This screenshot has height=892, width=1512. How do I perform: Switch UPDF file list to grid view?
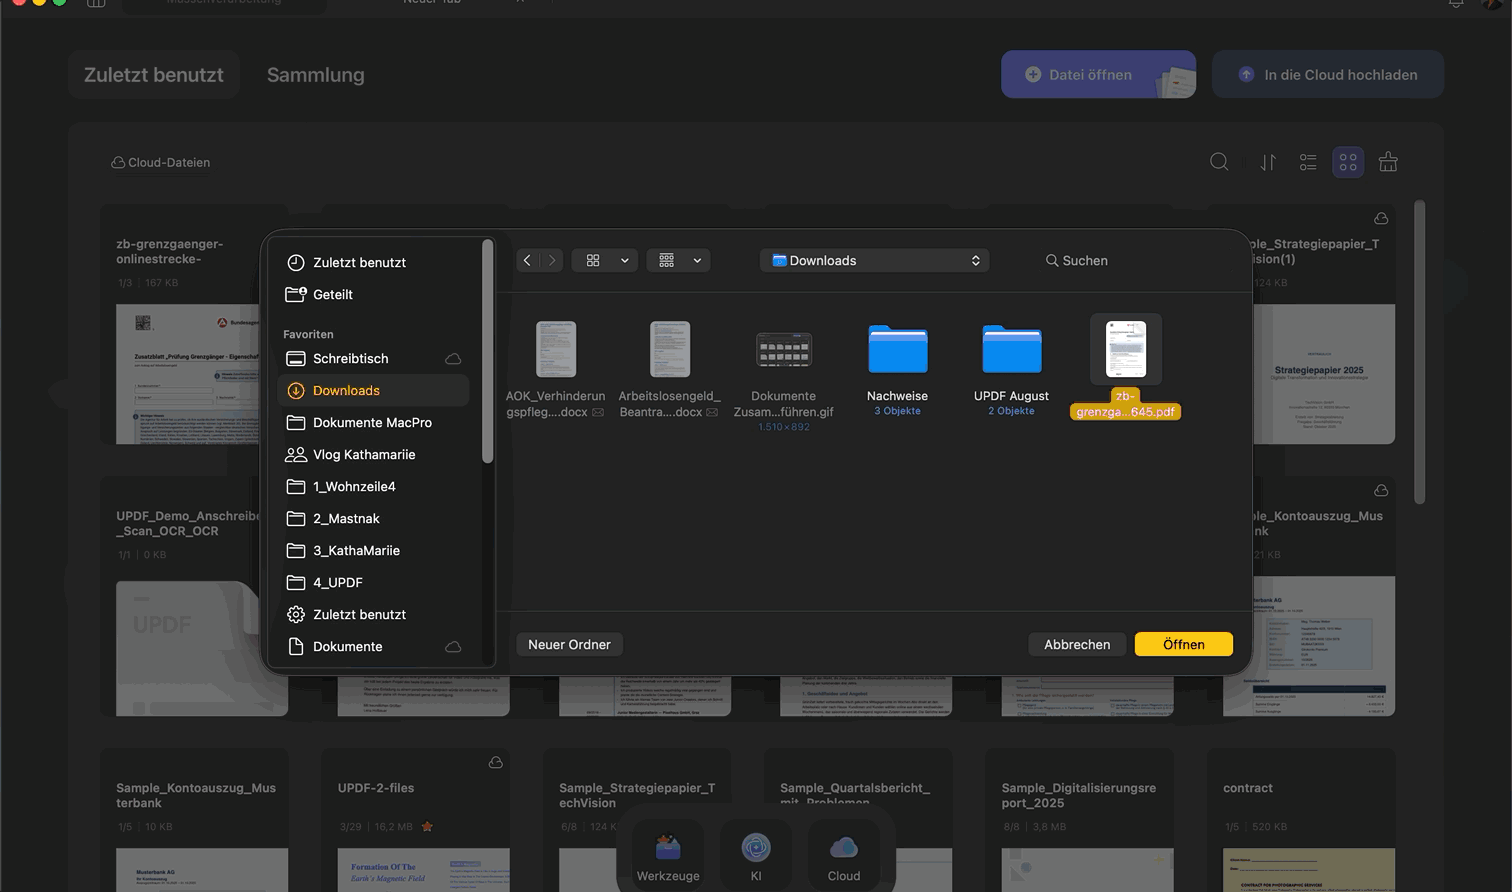(1348, 162)
